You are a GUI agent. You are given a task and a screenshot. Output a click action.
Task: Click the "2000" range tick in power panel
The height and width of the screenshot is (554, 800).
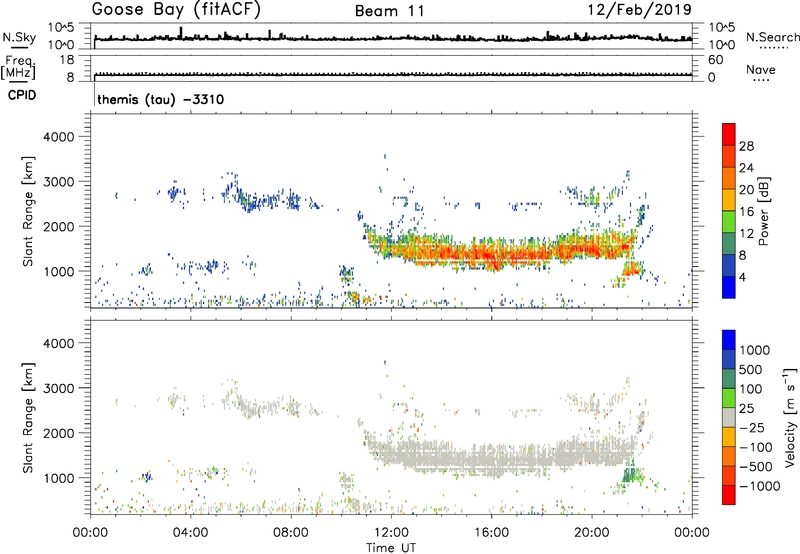tap(58, 226)
